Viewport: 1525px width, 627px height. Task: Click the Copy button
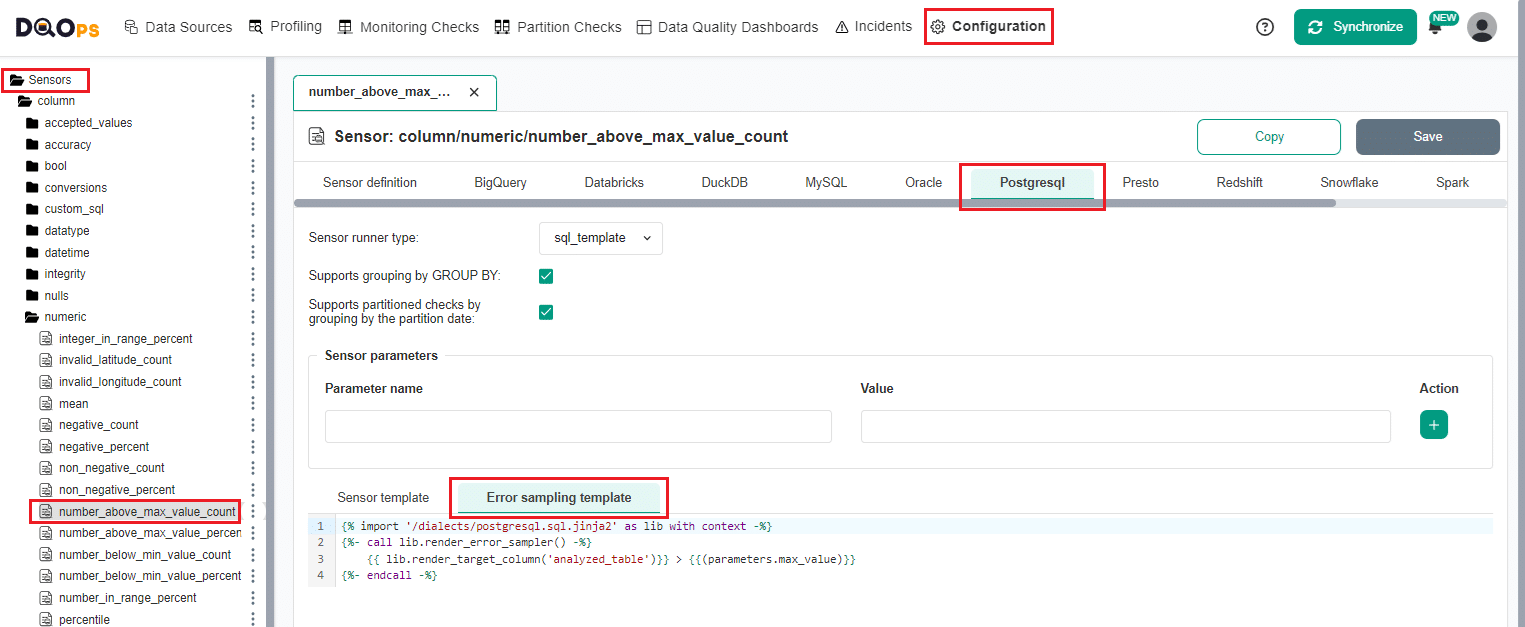pos(1269,137)
